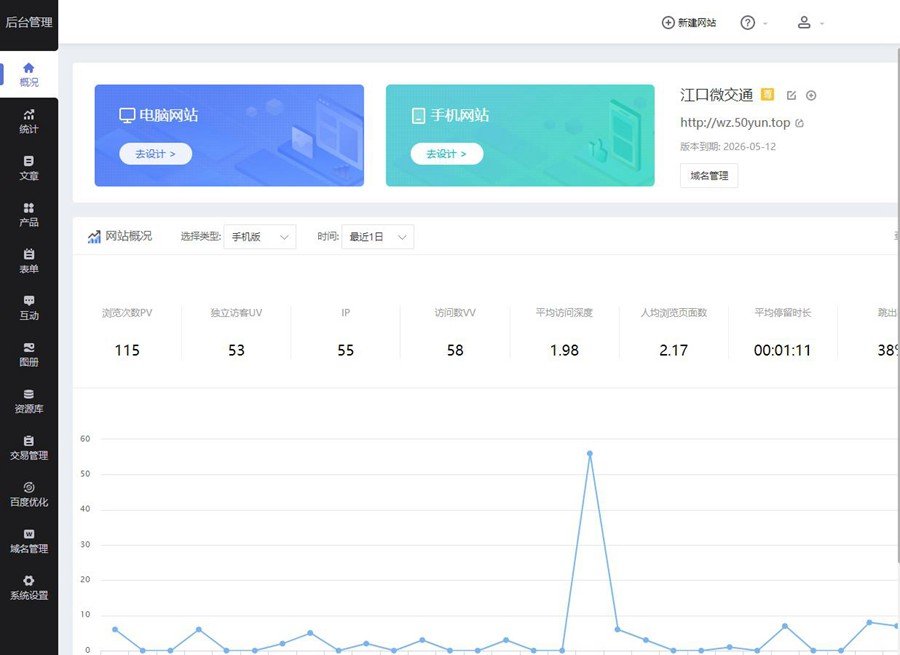Viewport: 900px width, 655px height.
Task: Click the 域名管理 button under site info
Action: pos(709,176)
